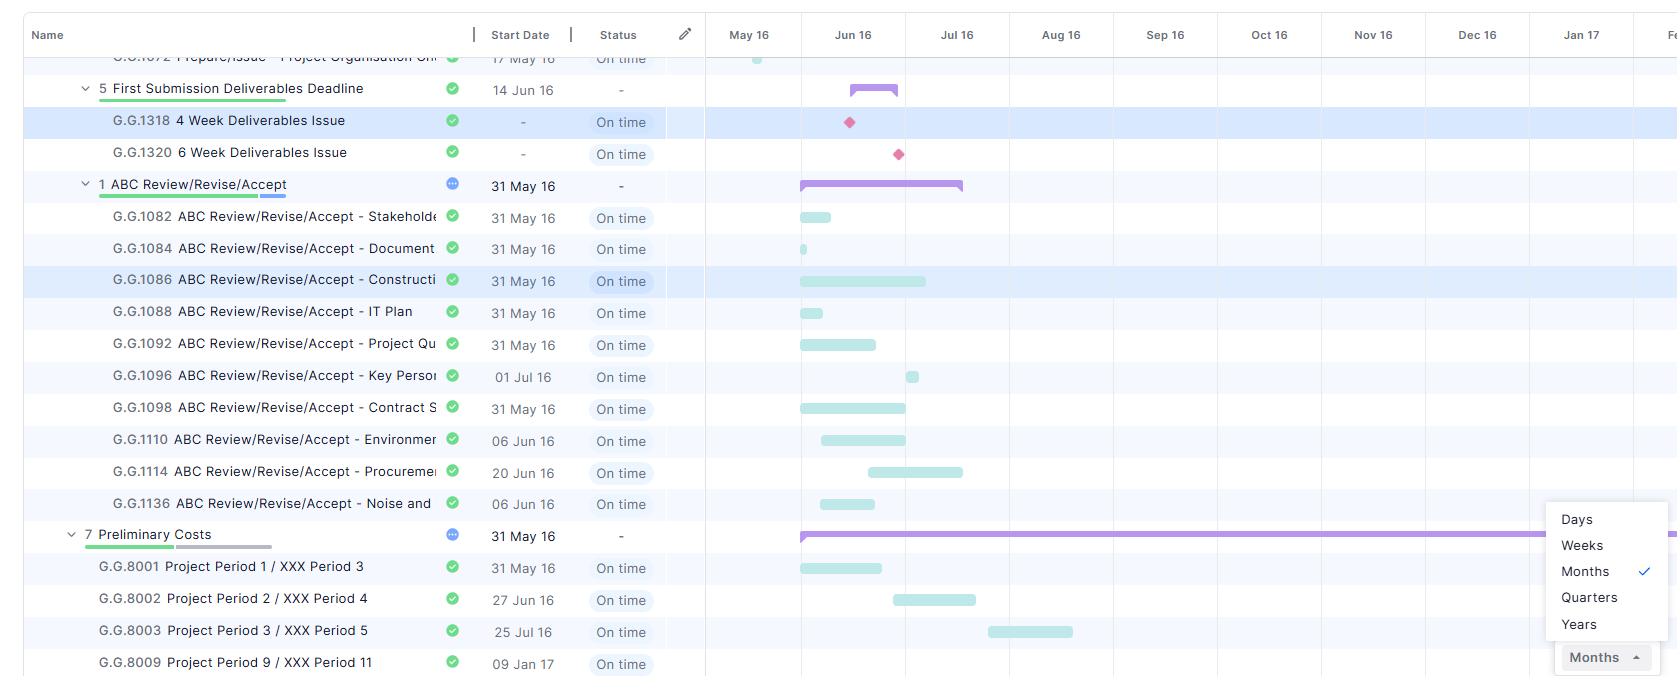Select task G.G.1110 ABC Review Environment

(275, 440)
